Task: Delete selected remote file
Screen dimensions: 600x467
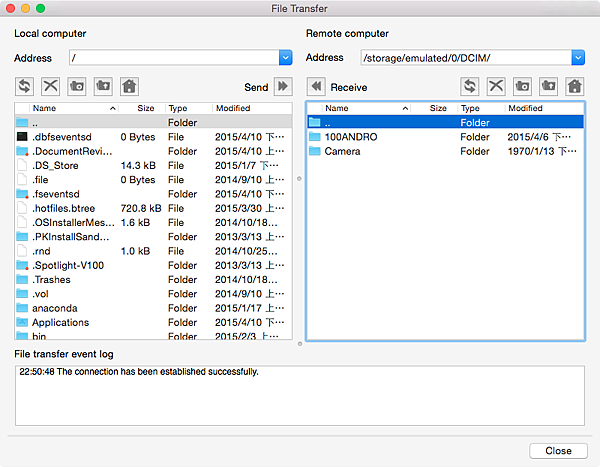Action: click(x=496, y=87)
